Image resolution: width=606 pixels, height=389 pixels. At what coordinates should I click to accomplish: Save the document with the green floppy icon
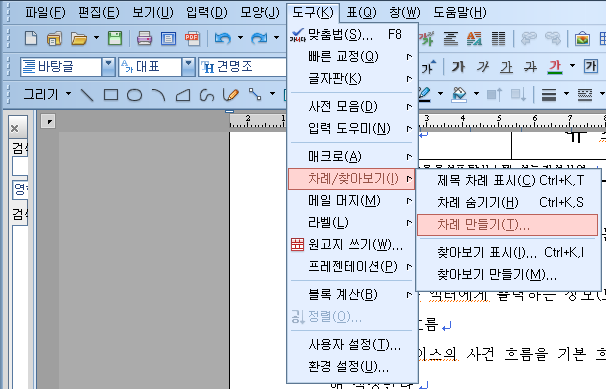point(115,38)
